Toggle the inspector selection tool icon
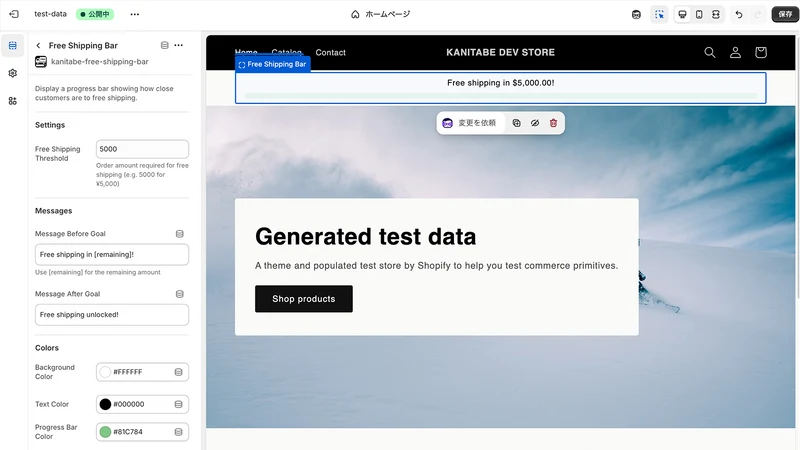This screenshot has height=450, width=800. [x=659, y=14]
